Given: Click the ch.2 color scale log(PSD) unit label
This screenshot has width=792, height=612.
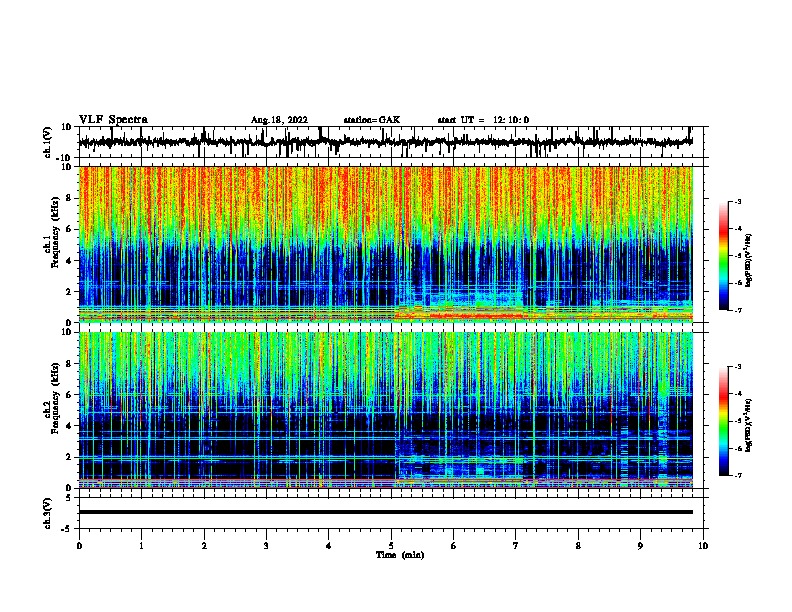Looking at the screenshot, I should click(749, 425).
